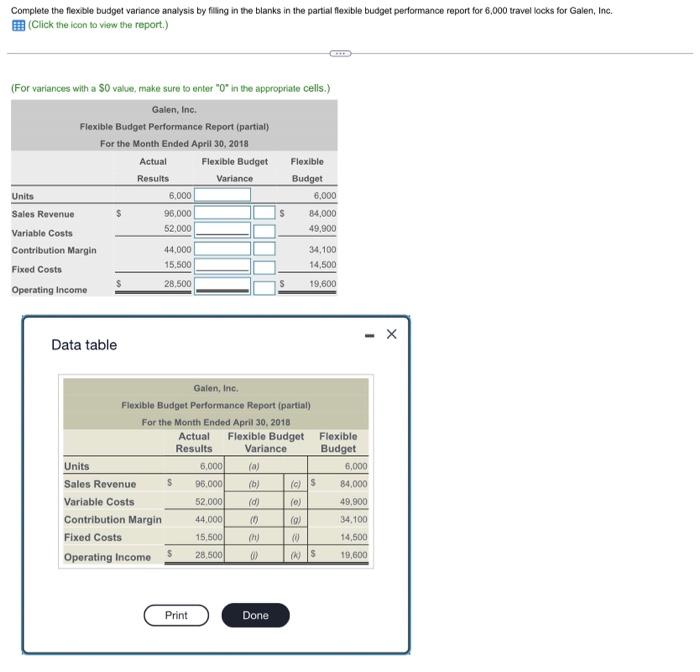The width and height of the screenshot is (700, 672).
Task: Click 34,100 flexible budget value in upper report
Action: click(322, 250)
